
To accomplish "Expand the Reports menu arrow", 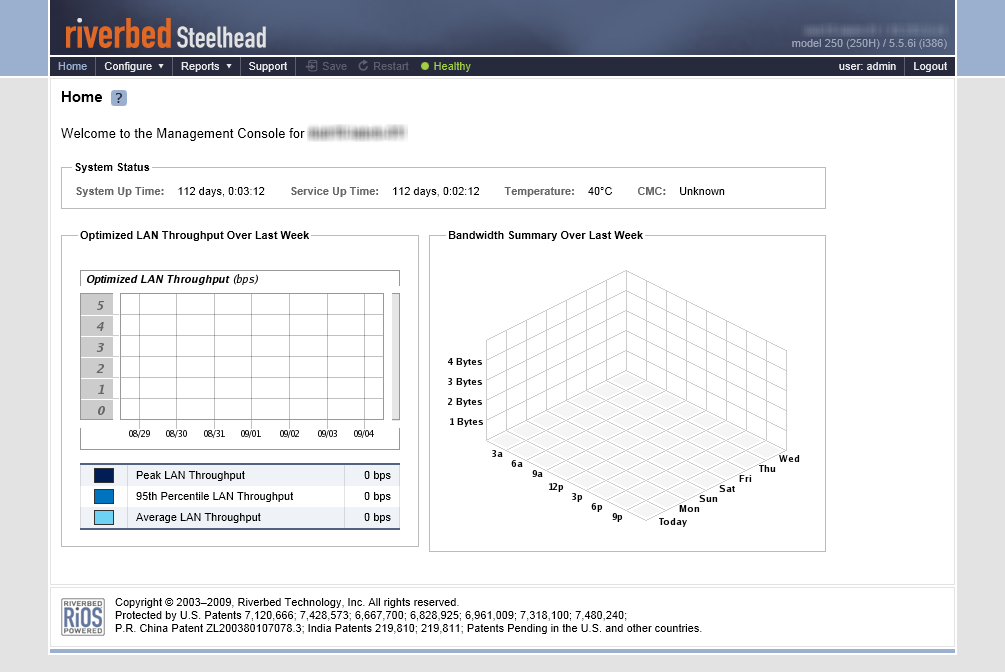I will (x=229, y=66).
